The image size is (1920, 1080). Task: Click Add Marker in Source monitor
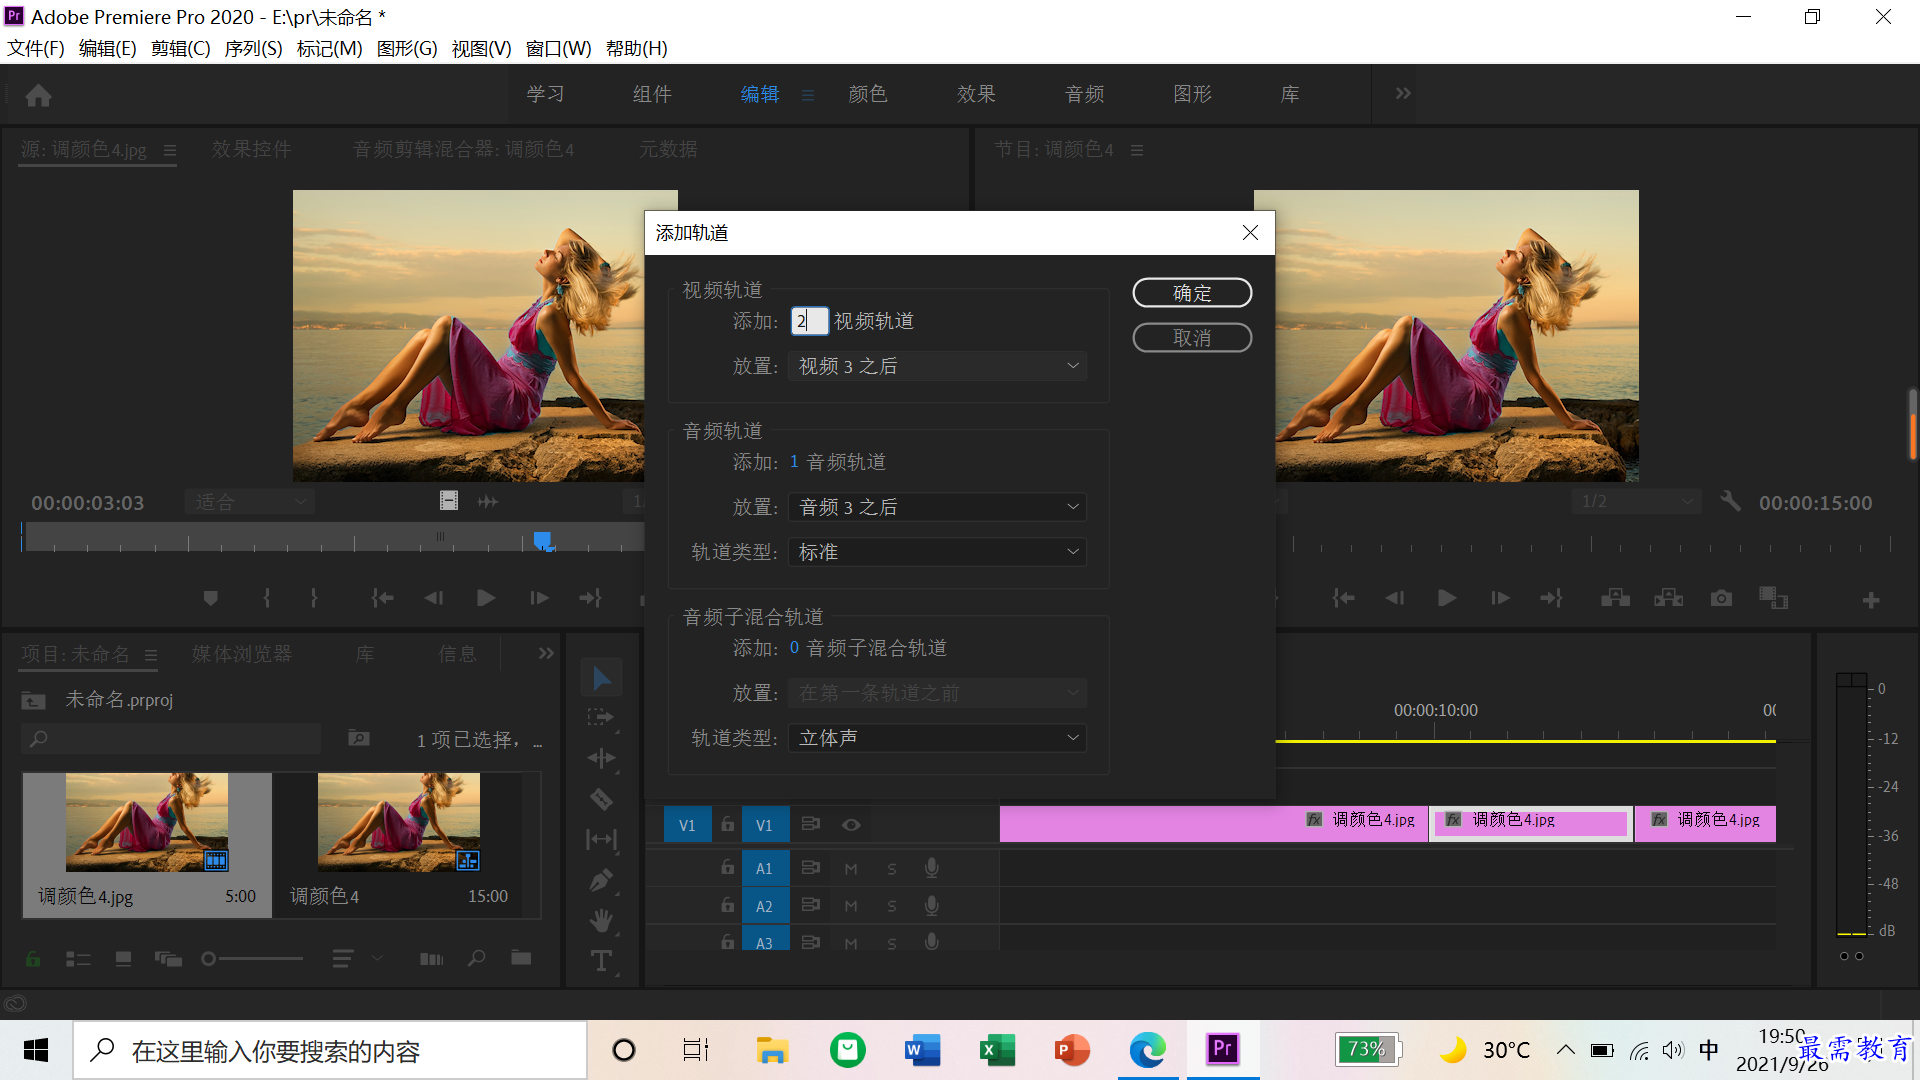click(x=210, y=598)
